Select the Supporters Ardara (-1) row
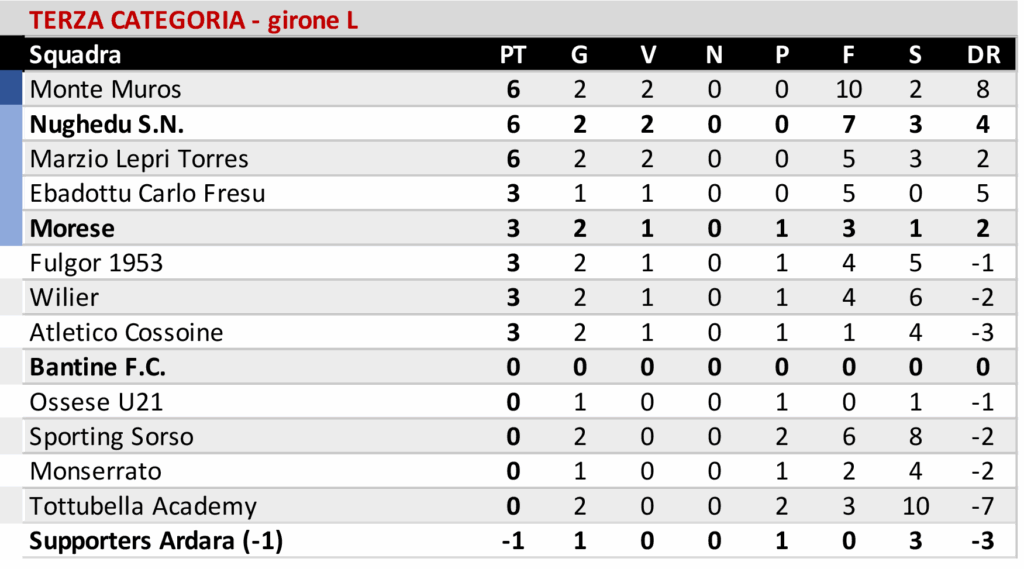1024x569 pixels. click(x=519, y=541)
